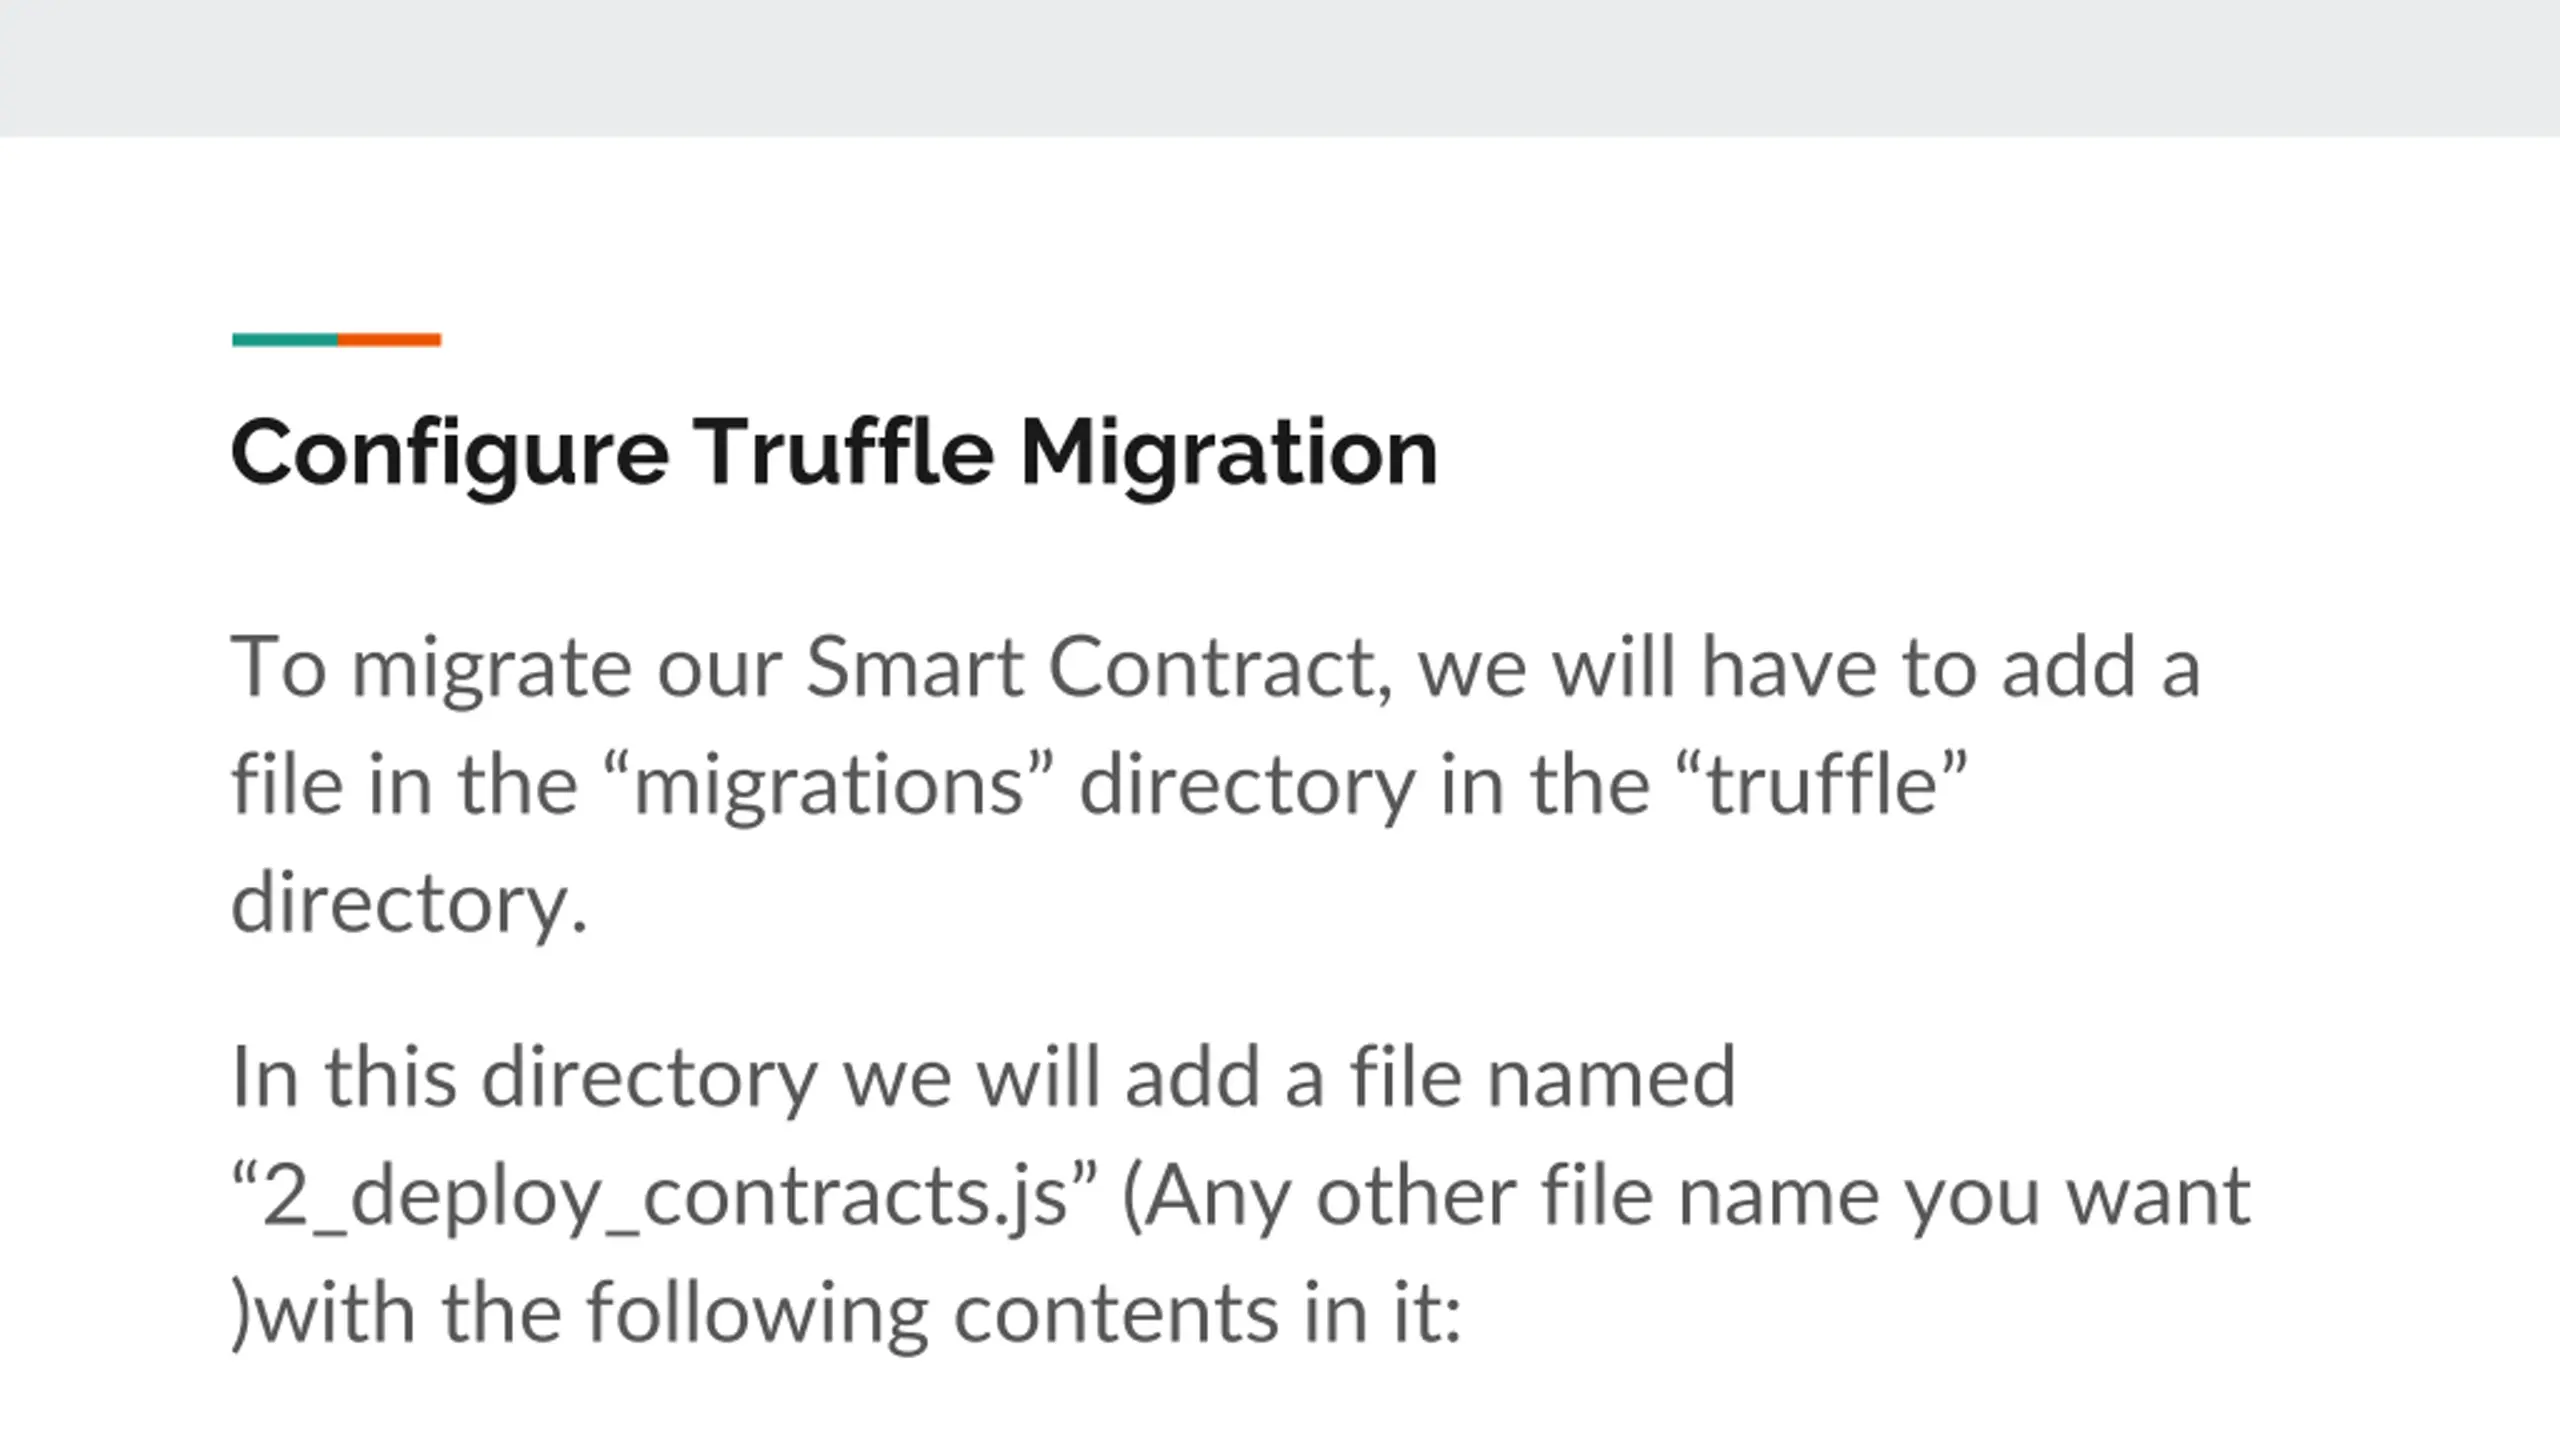Click the orange segment of accent bar
The height and width of the screenshot is (1440, 2560).
[390, 340]
